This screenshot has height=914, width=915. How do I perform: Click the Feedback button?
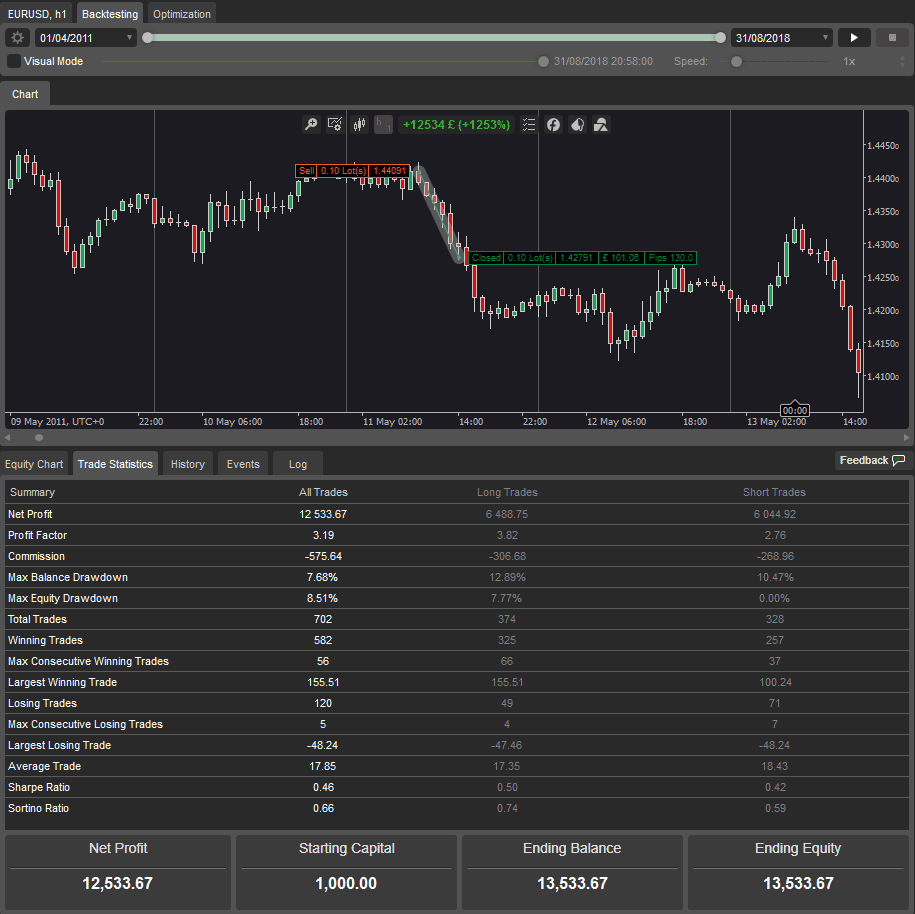[872, 460]
